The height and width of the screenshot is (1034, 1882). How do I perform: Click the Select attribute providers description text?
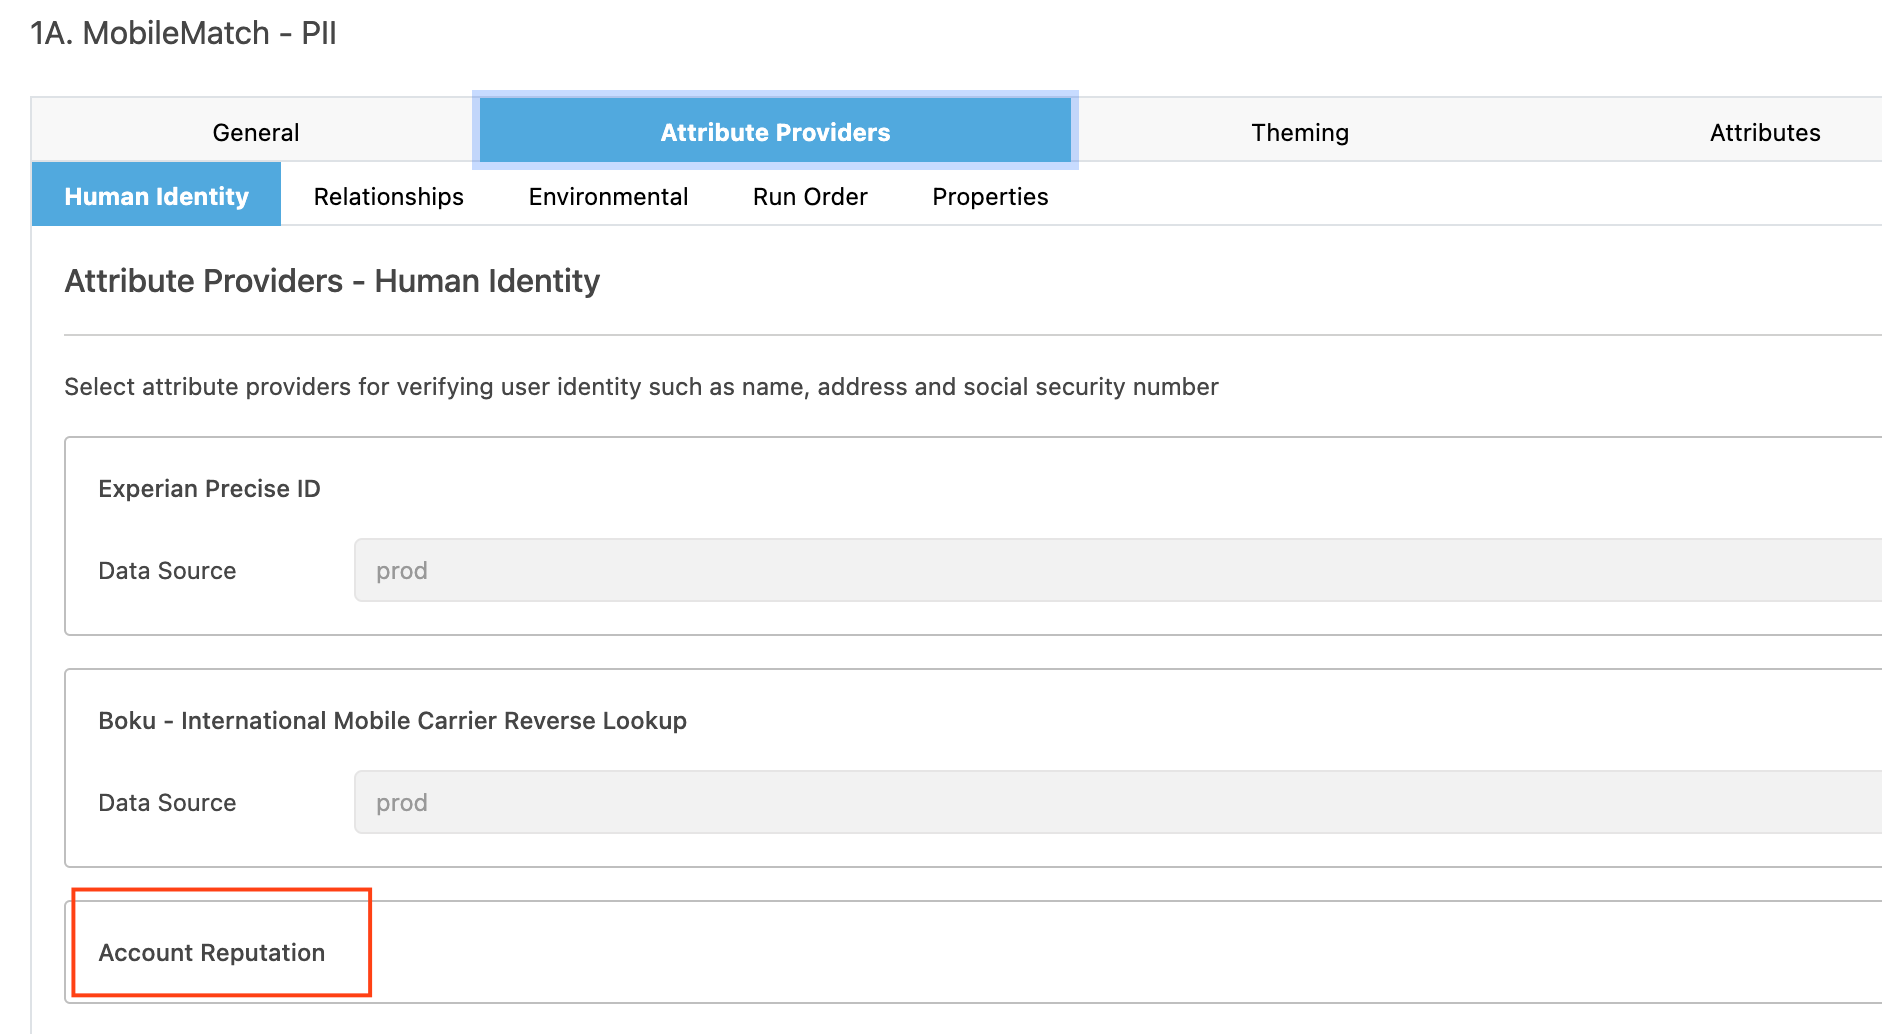pos(641,387)
